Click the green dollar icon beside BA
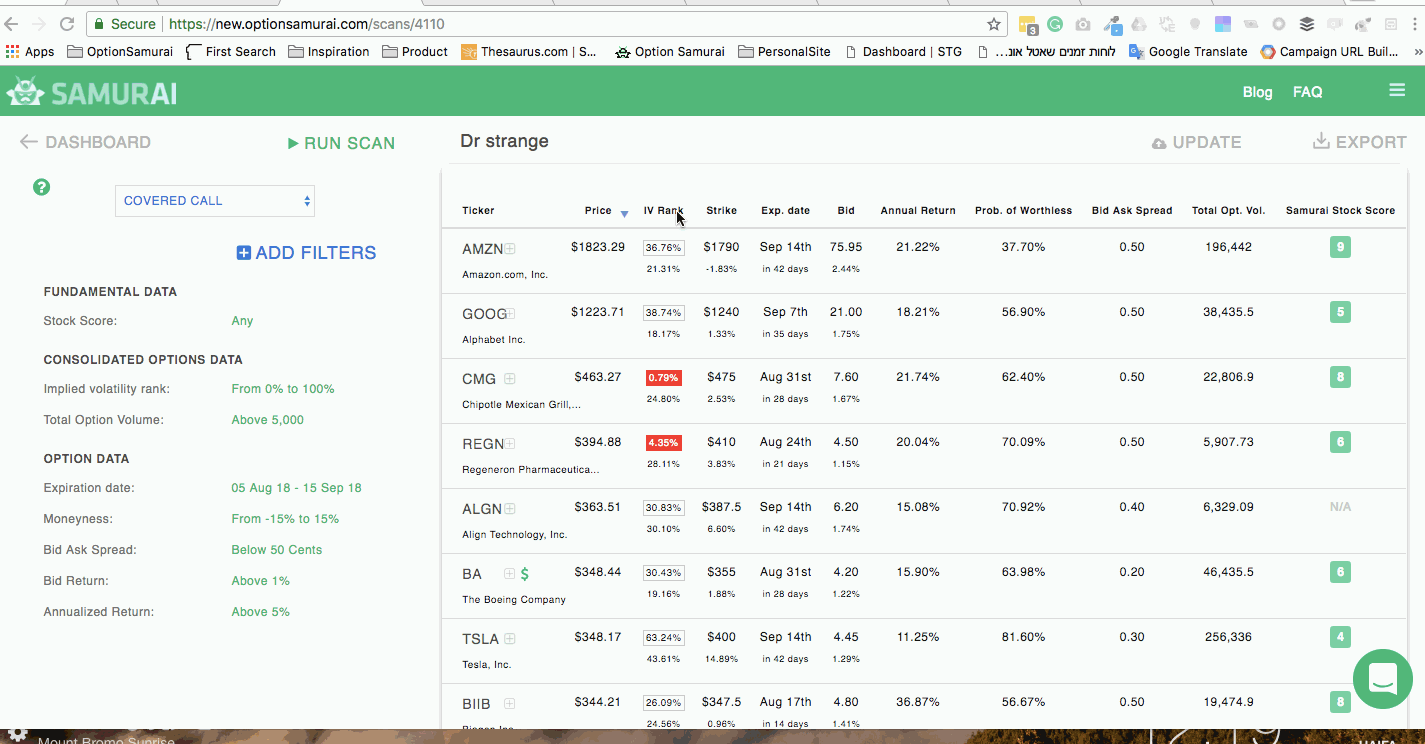 coord(525,574)
